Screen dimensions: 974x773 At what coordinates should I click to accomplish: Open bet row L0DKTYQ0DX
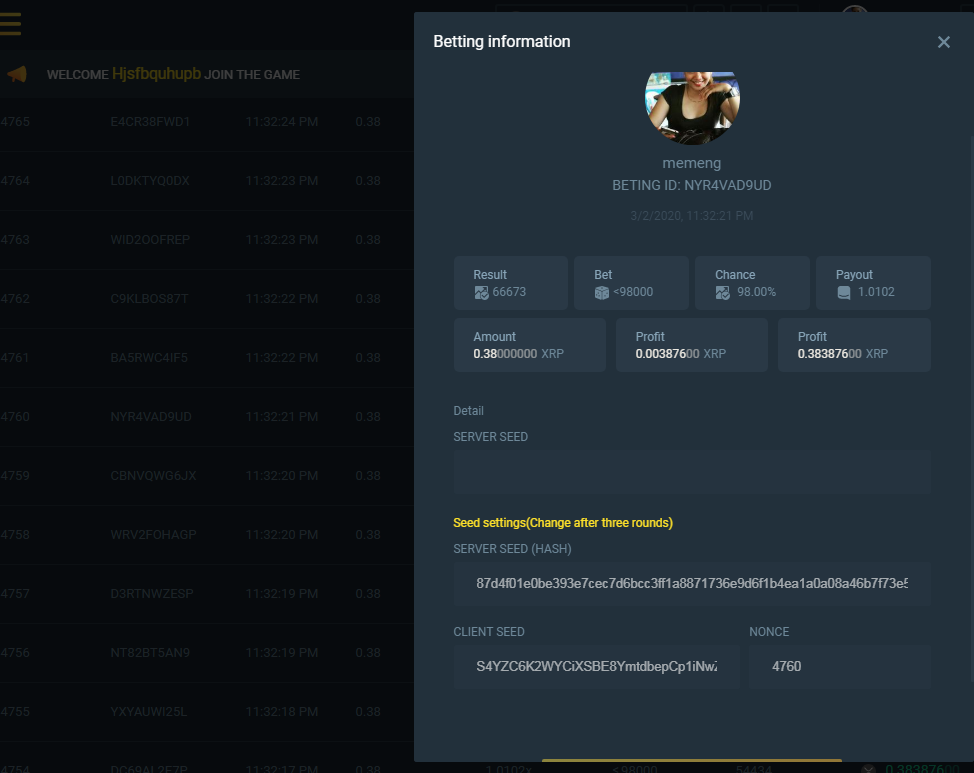click(150, 181)
